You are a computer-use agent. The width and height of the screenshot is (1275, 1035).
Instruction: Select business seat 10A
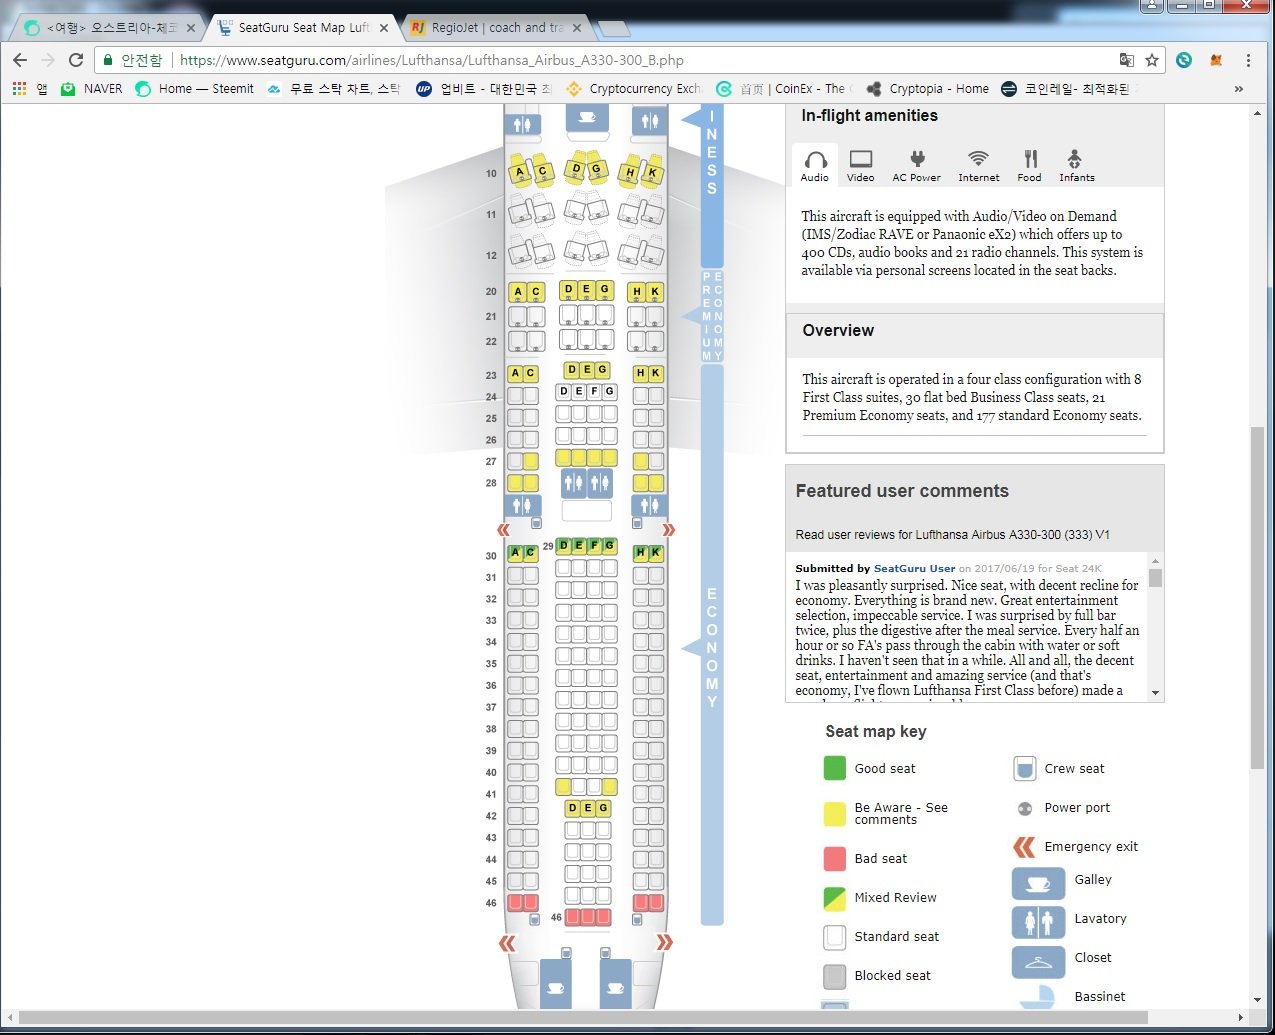pos(519,171)
